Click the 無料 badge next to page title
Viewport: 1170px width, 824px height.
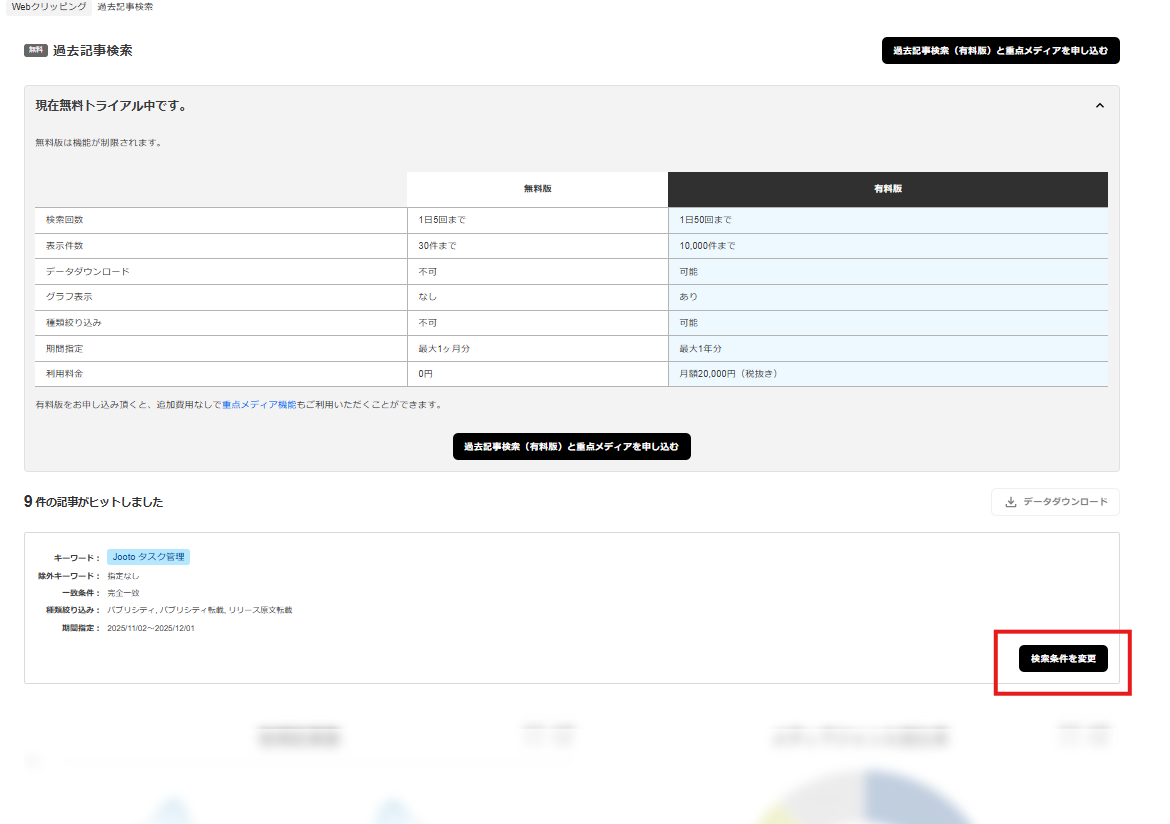click(36, 51)
